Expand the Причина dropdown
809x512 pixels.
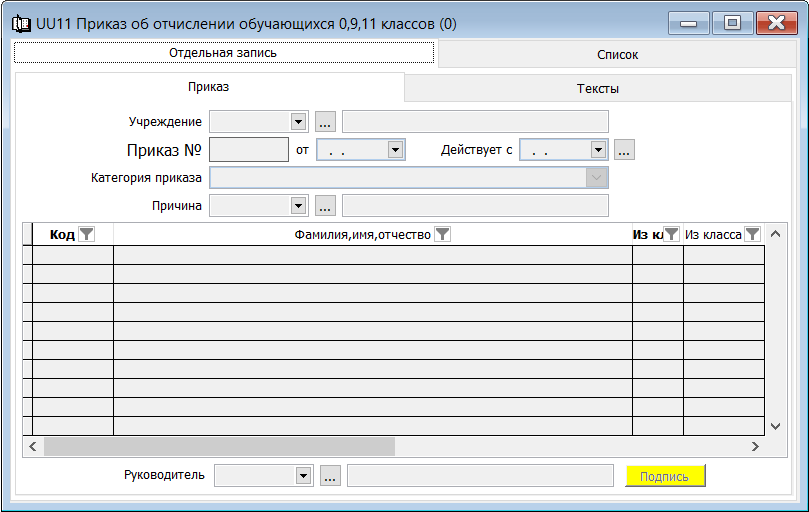tap(298, 206)
